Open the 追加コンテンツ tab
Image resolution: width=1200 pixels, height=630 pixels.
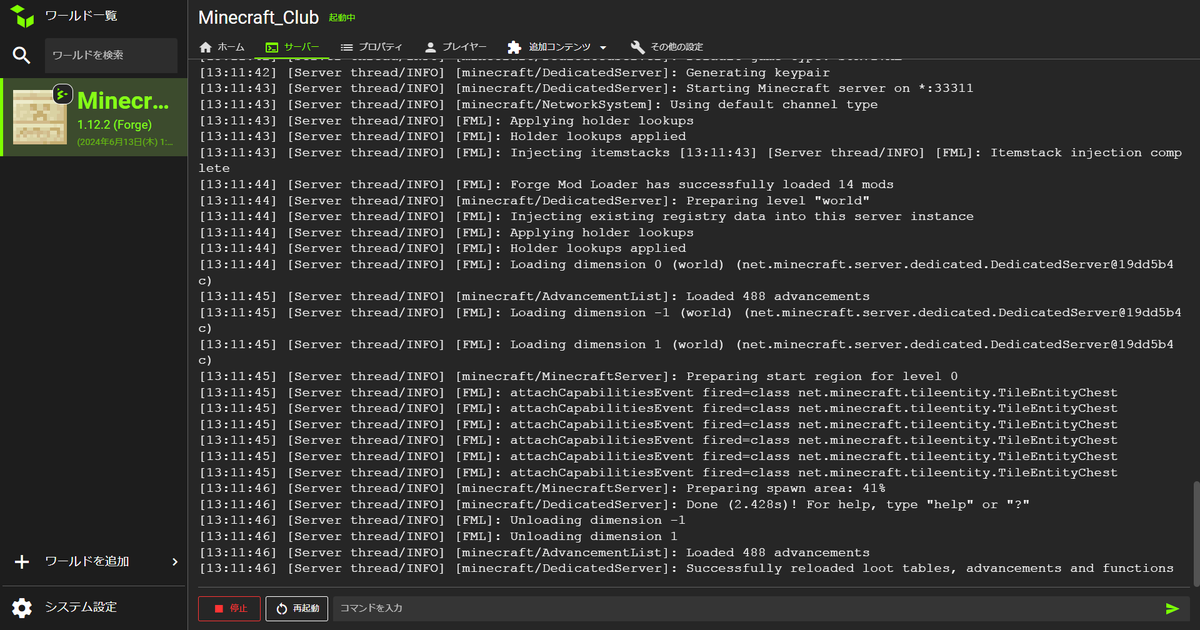[x=558, y=47]
